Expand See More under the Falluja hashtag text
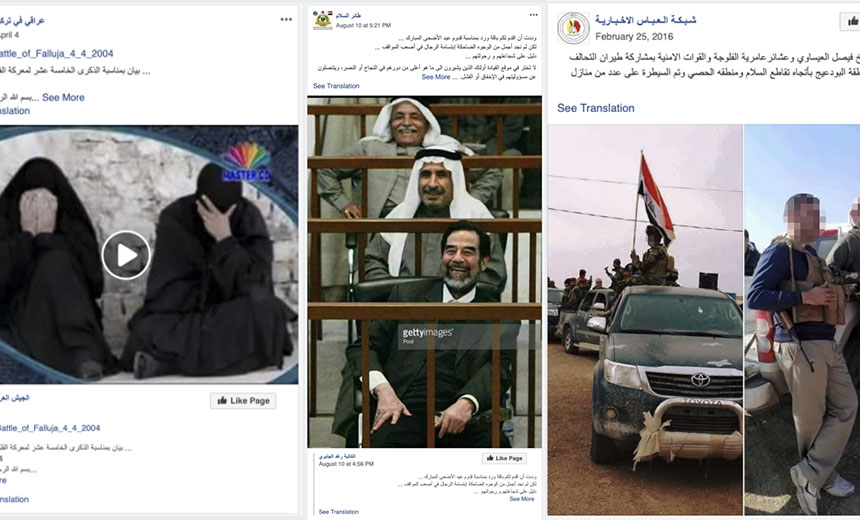The height and width of the screenshot is (520, 860). click(x=63, y=98)
